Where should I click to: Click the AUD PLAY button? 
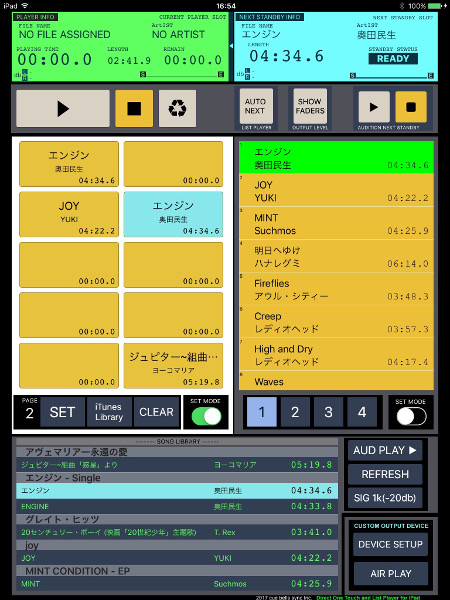coord(385,450)
